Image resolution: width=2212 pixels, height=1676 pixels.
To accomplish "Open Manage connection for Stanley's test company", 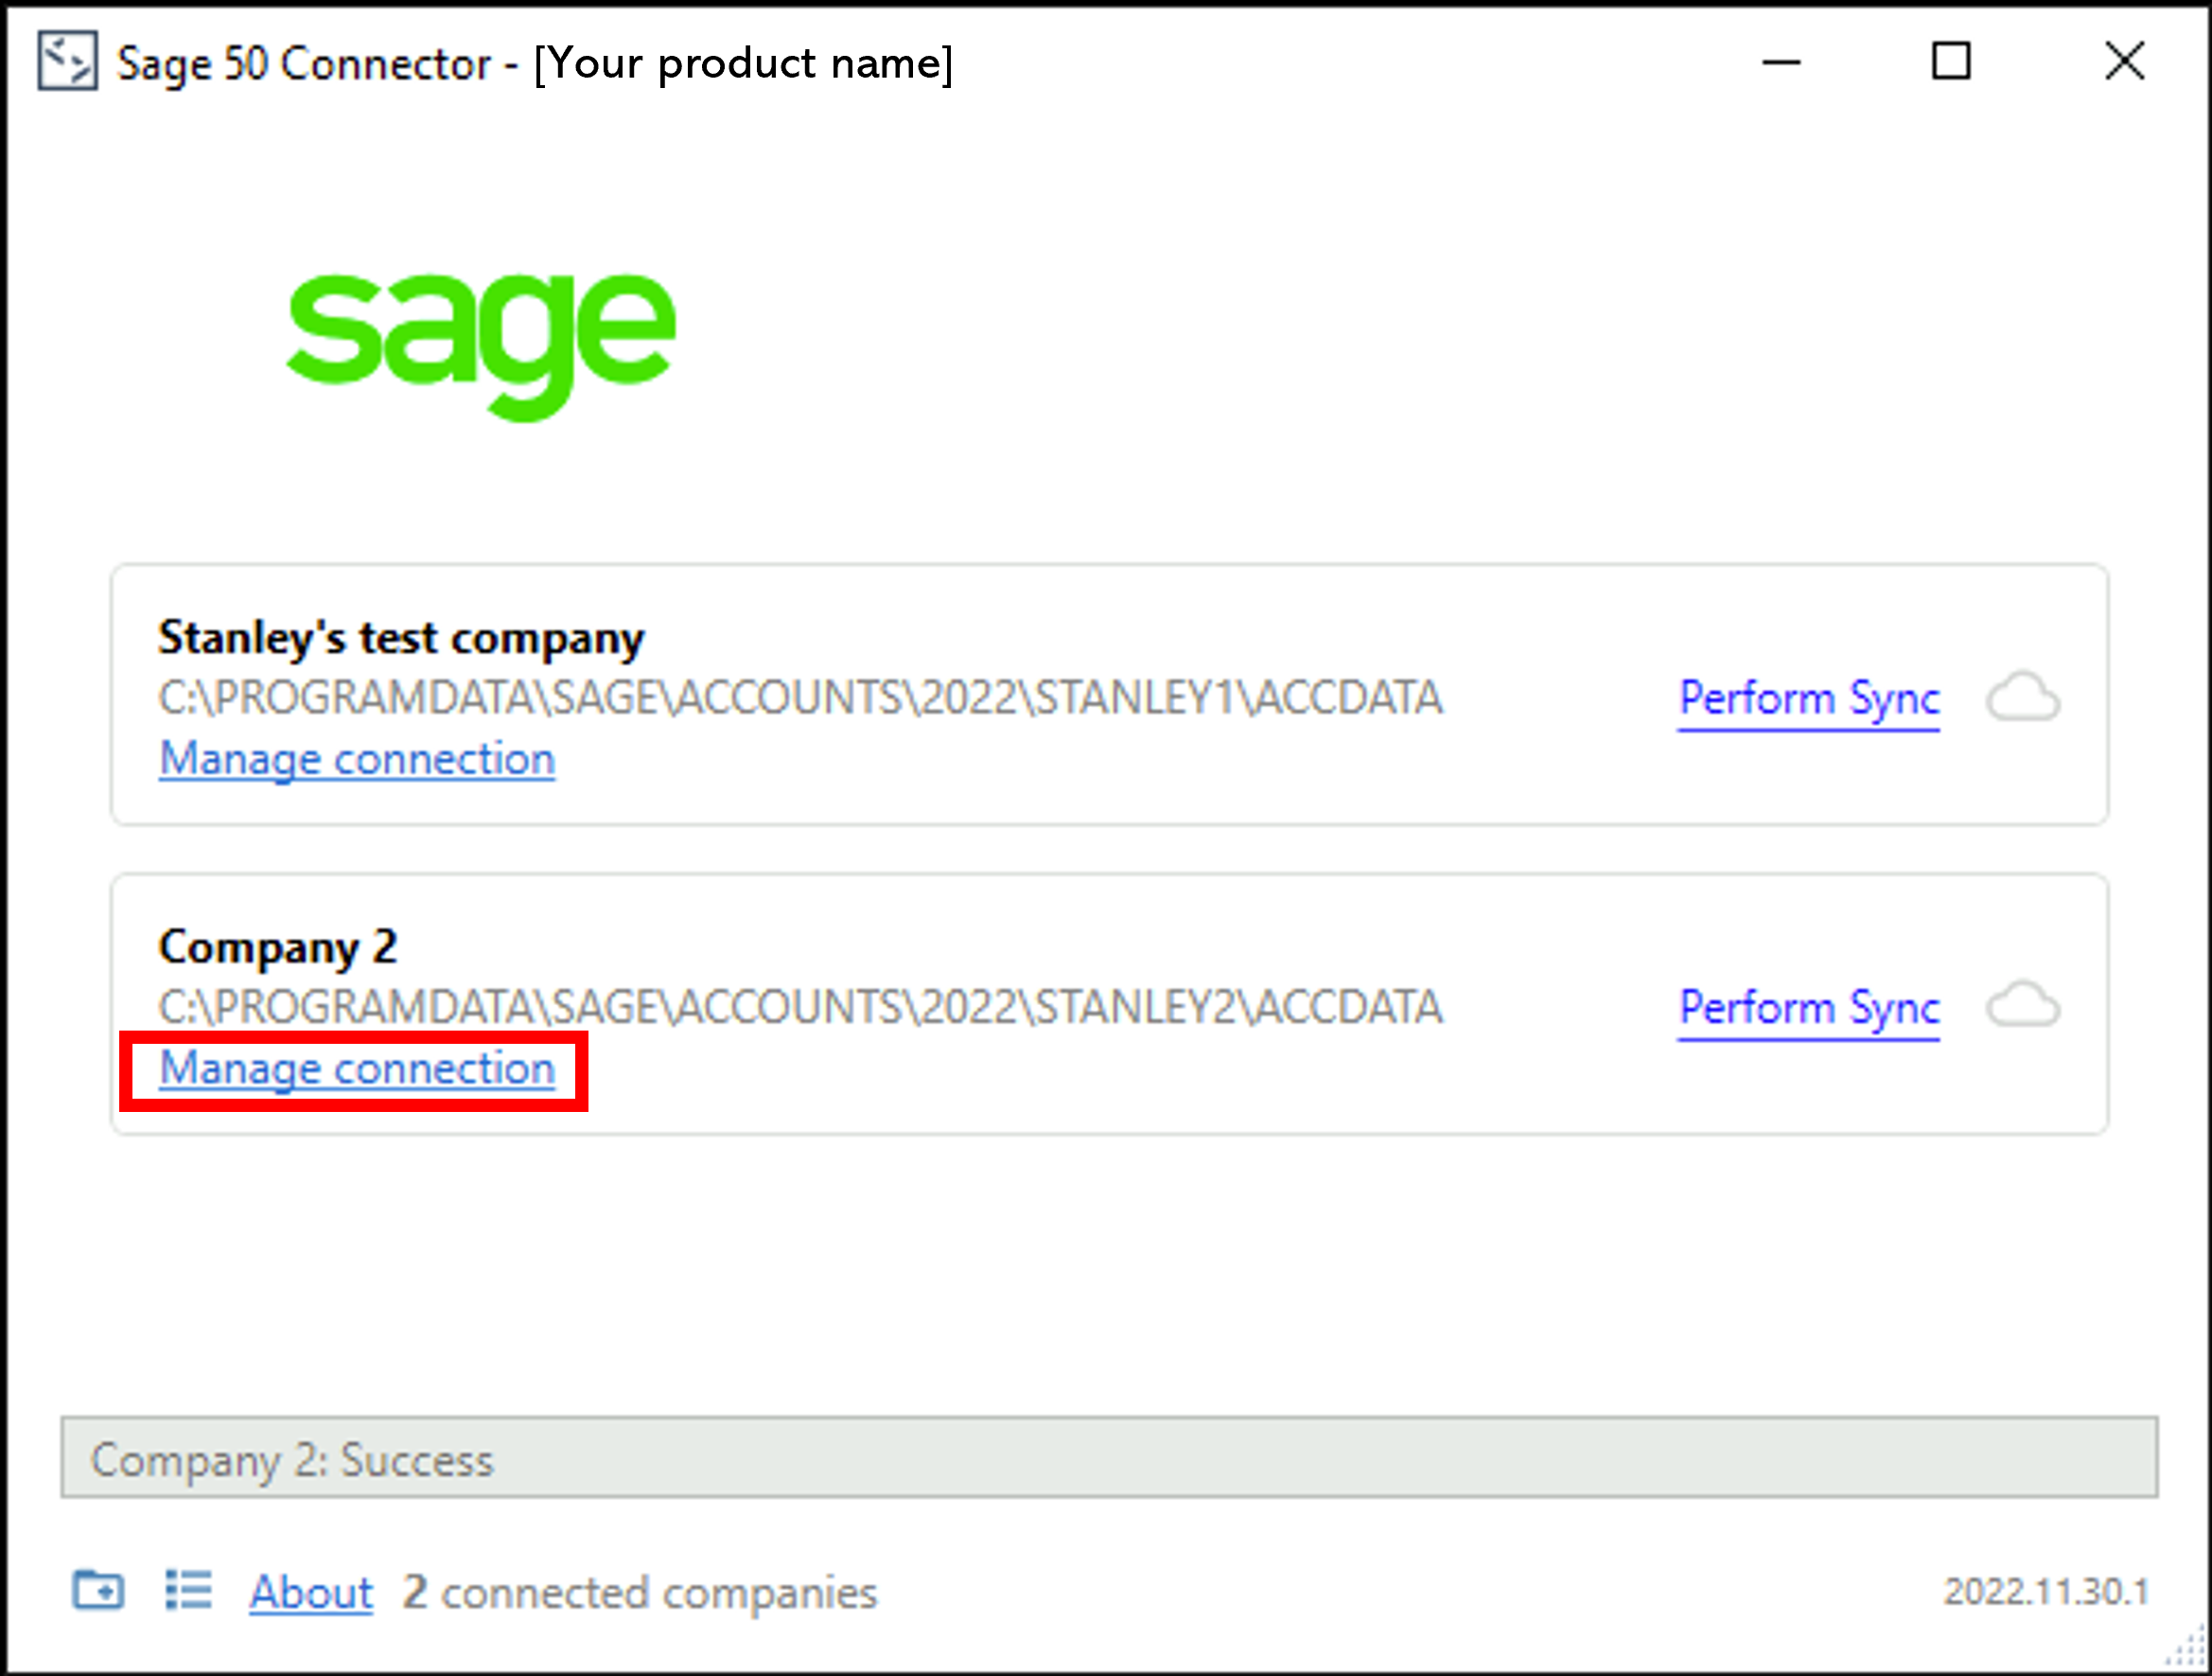I will point(356,758).
